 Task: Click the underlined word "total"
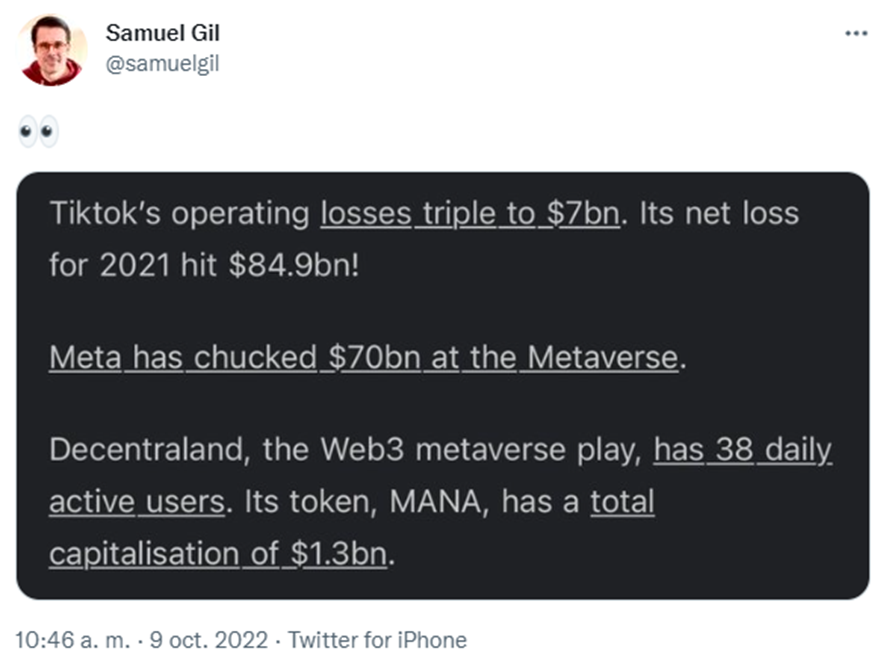pos(622,501)
